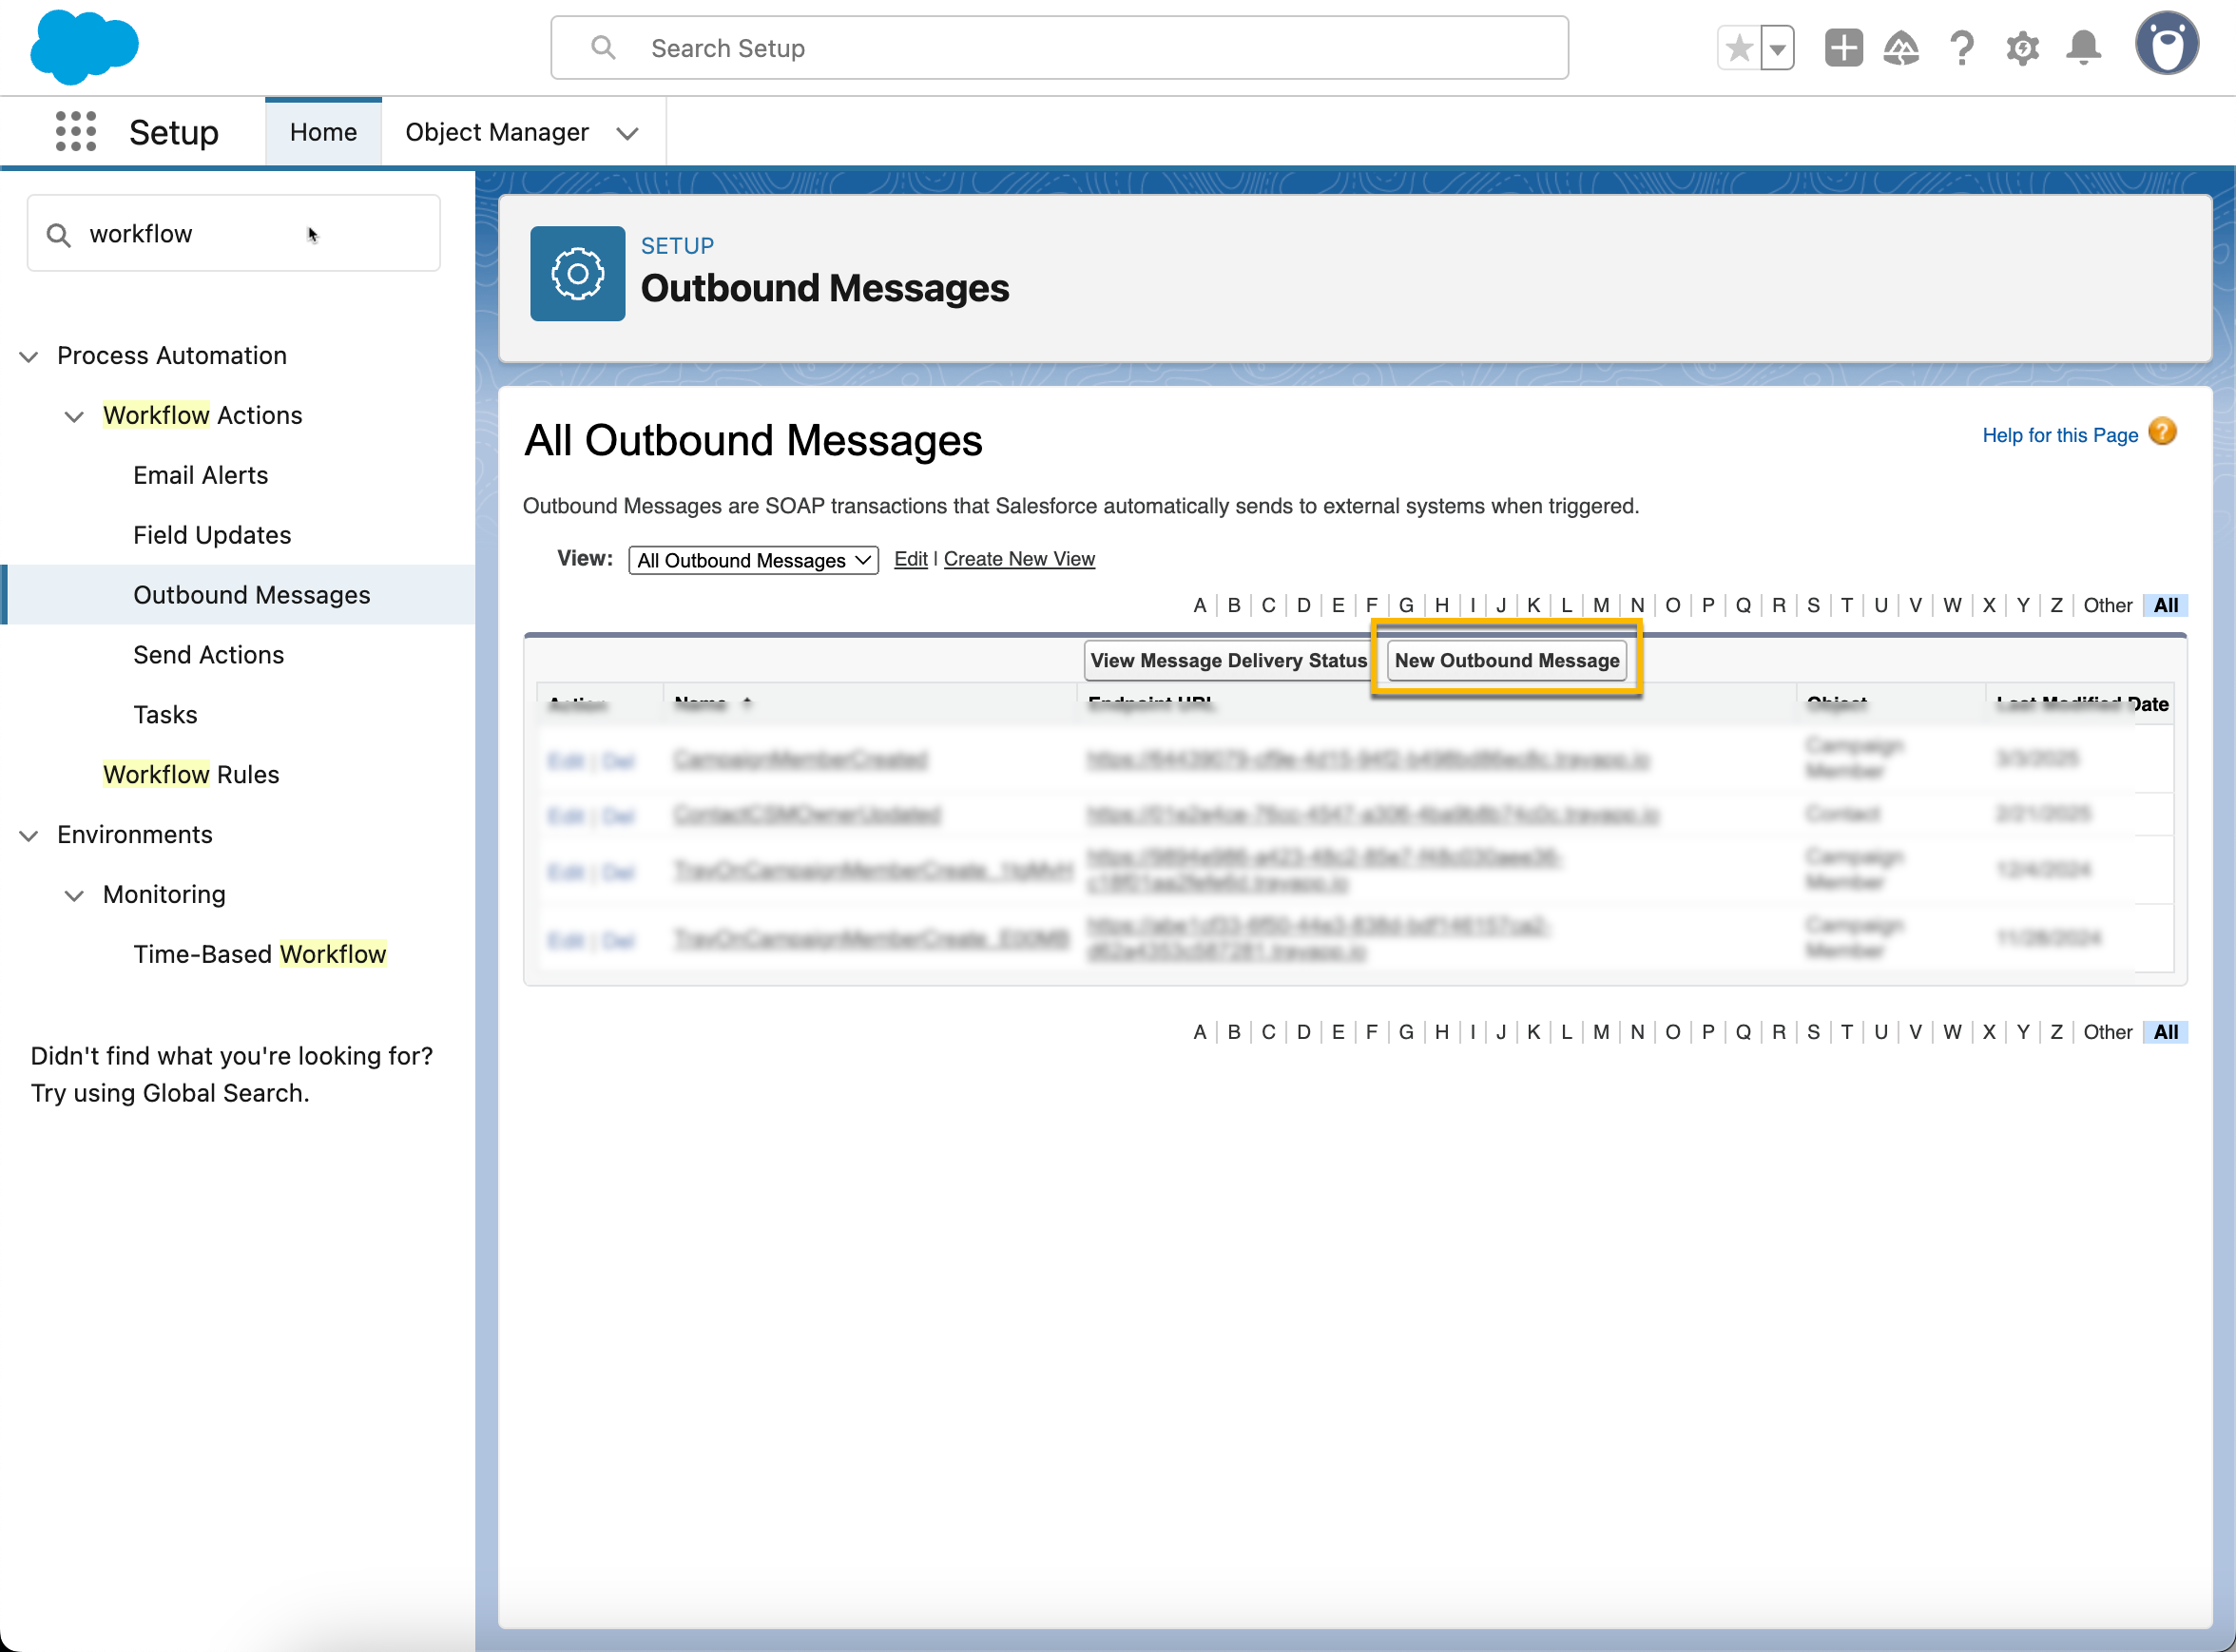Screen dimensions: 2236x1652
Task: Open Tasks in sidebar
Action: pyautogui.click(x=166, y=715)
